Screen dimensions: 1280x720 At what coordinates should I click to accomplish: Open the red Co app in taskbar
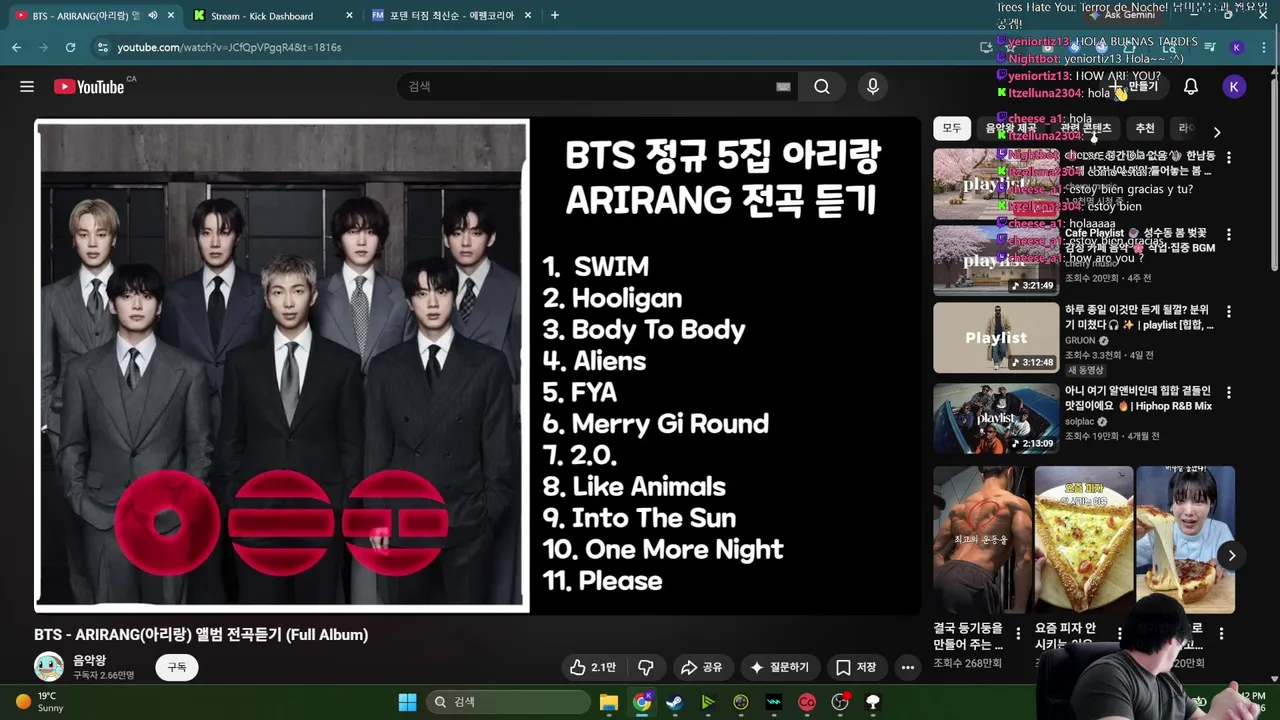807,702
